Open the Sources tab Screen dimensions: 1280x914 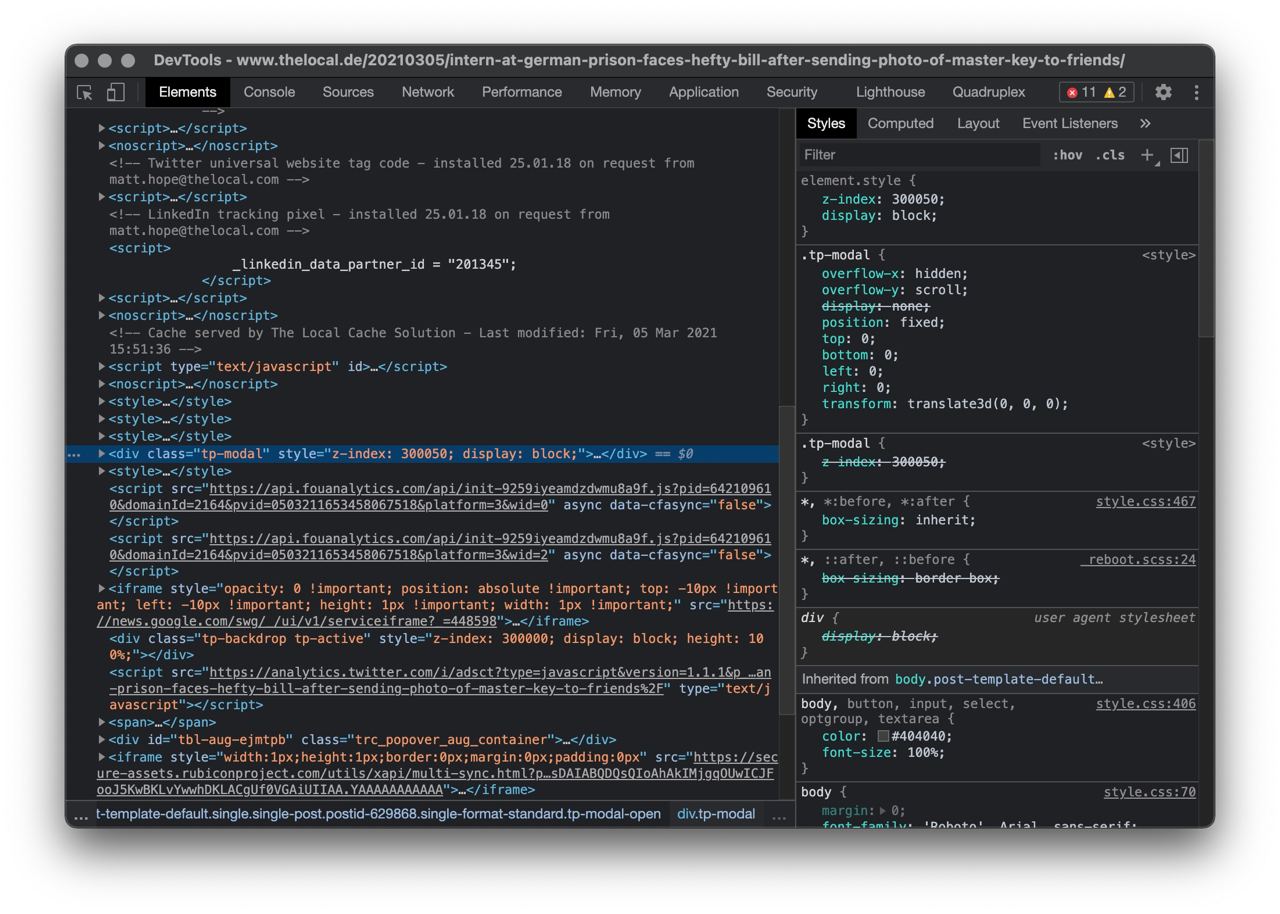click(x=348, y=92)
